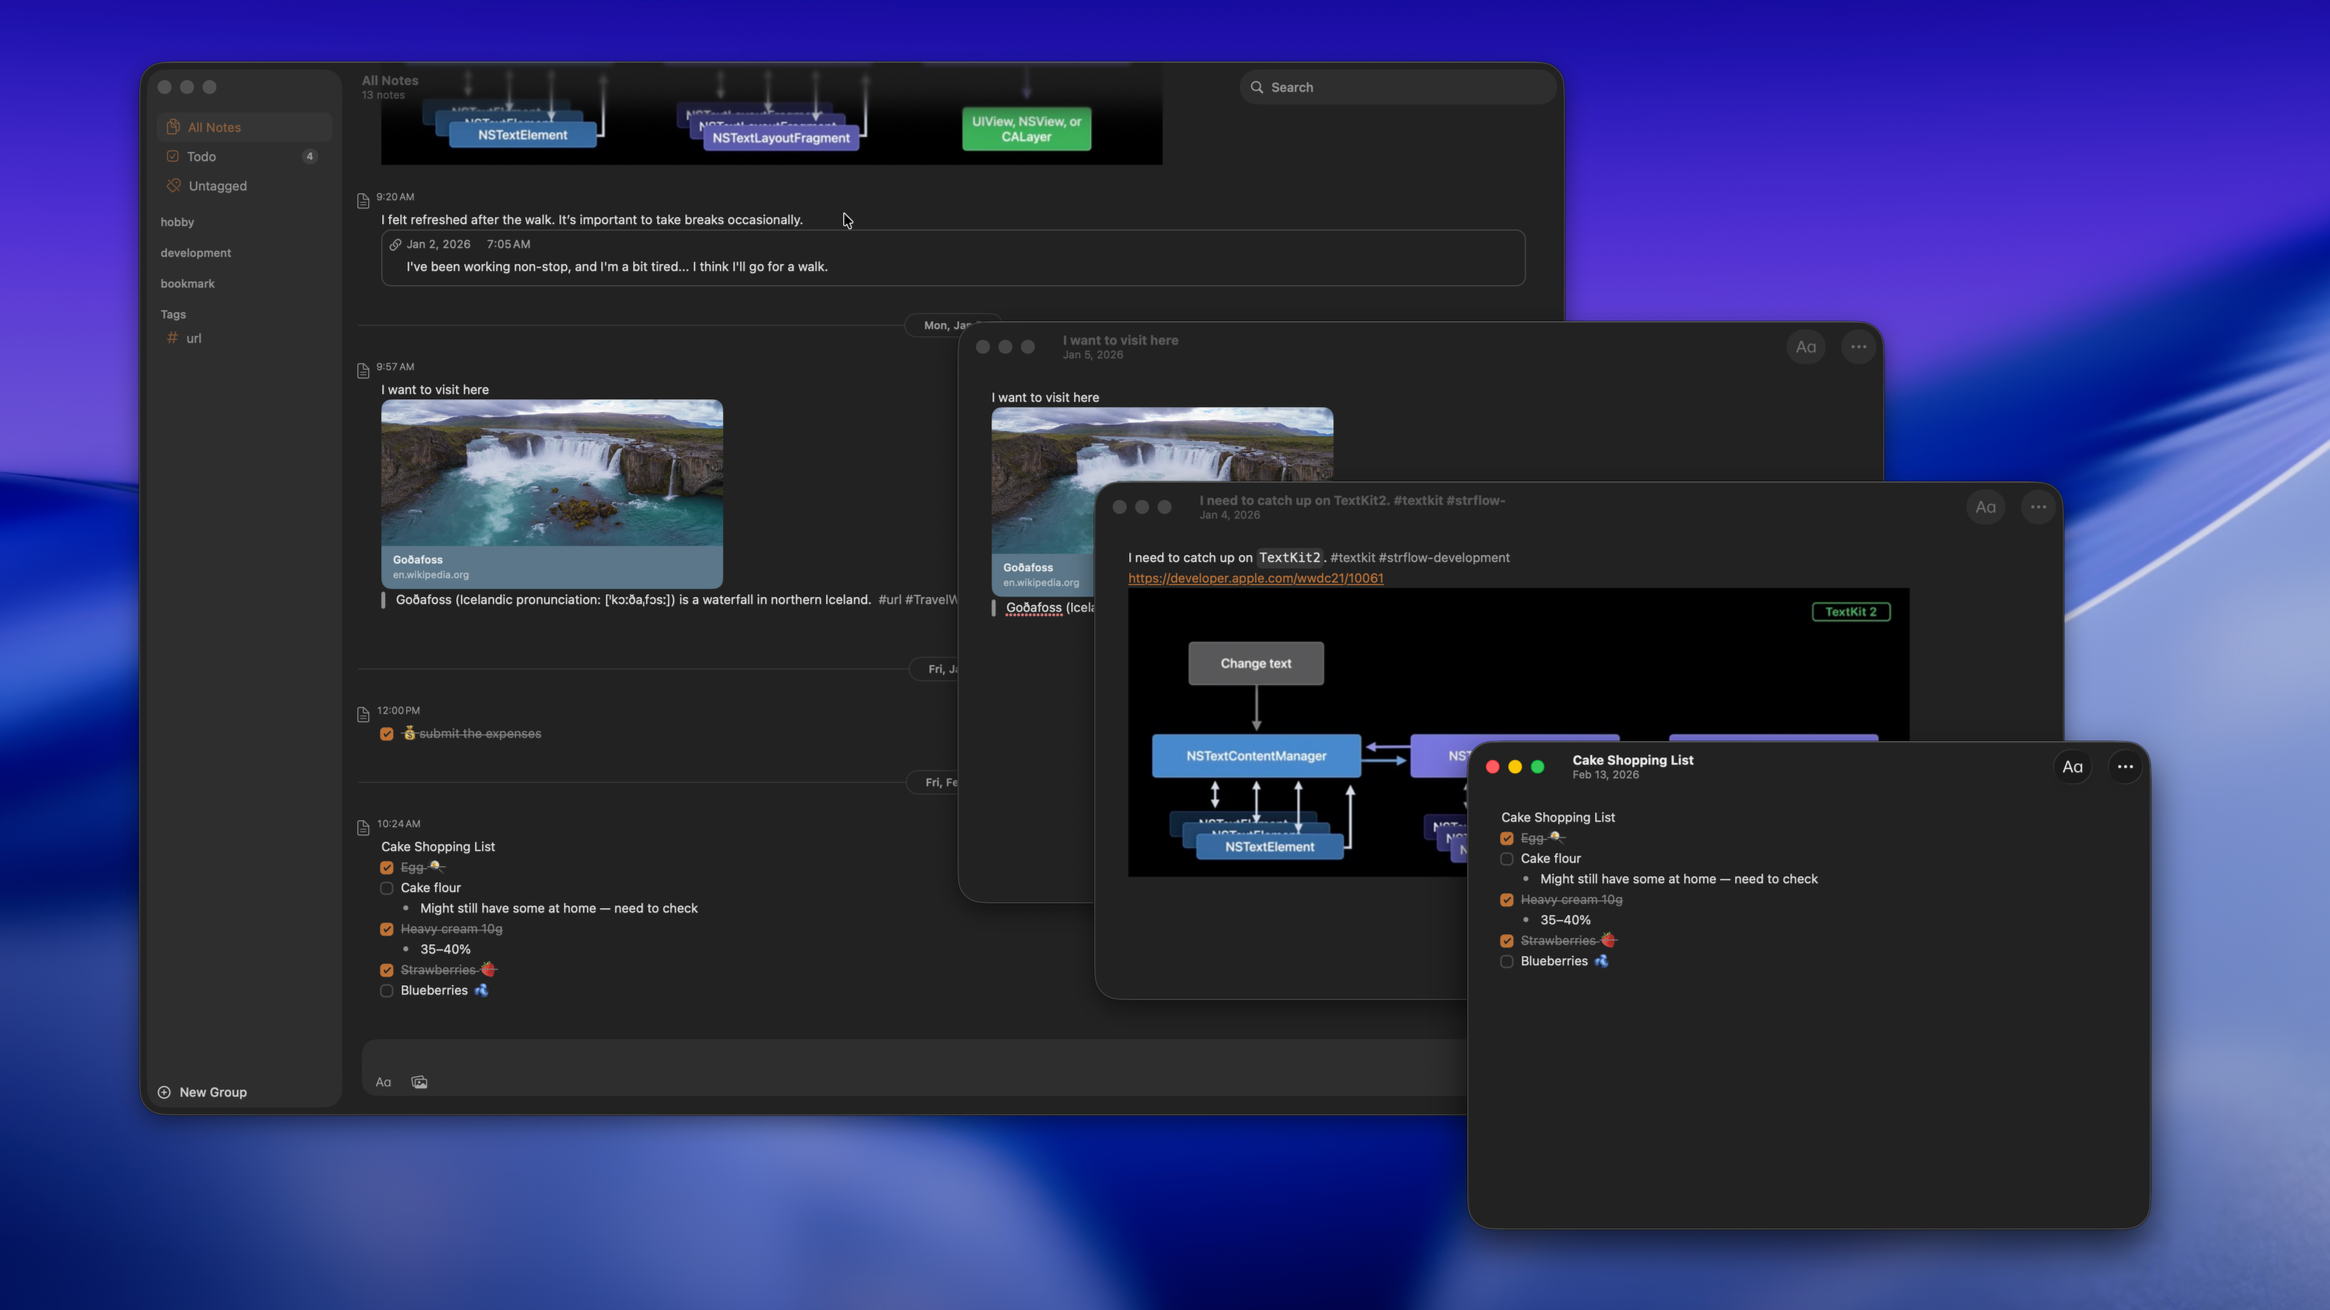Open text formatting with the Aa composer icon
The image size is (2330, 1310).
tap(383, 1081)
